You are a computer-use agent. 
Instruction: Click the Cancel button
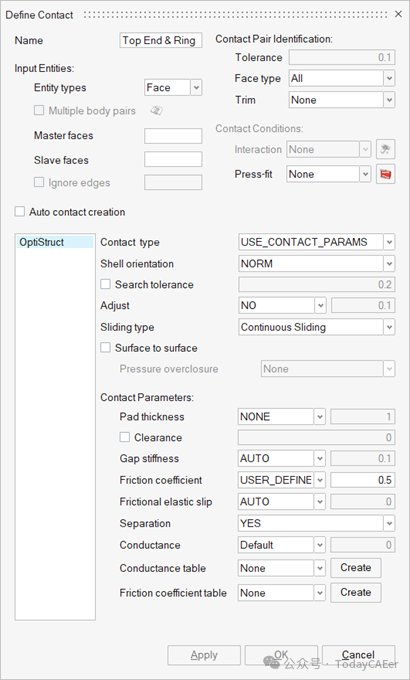[x=358, y=655]
